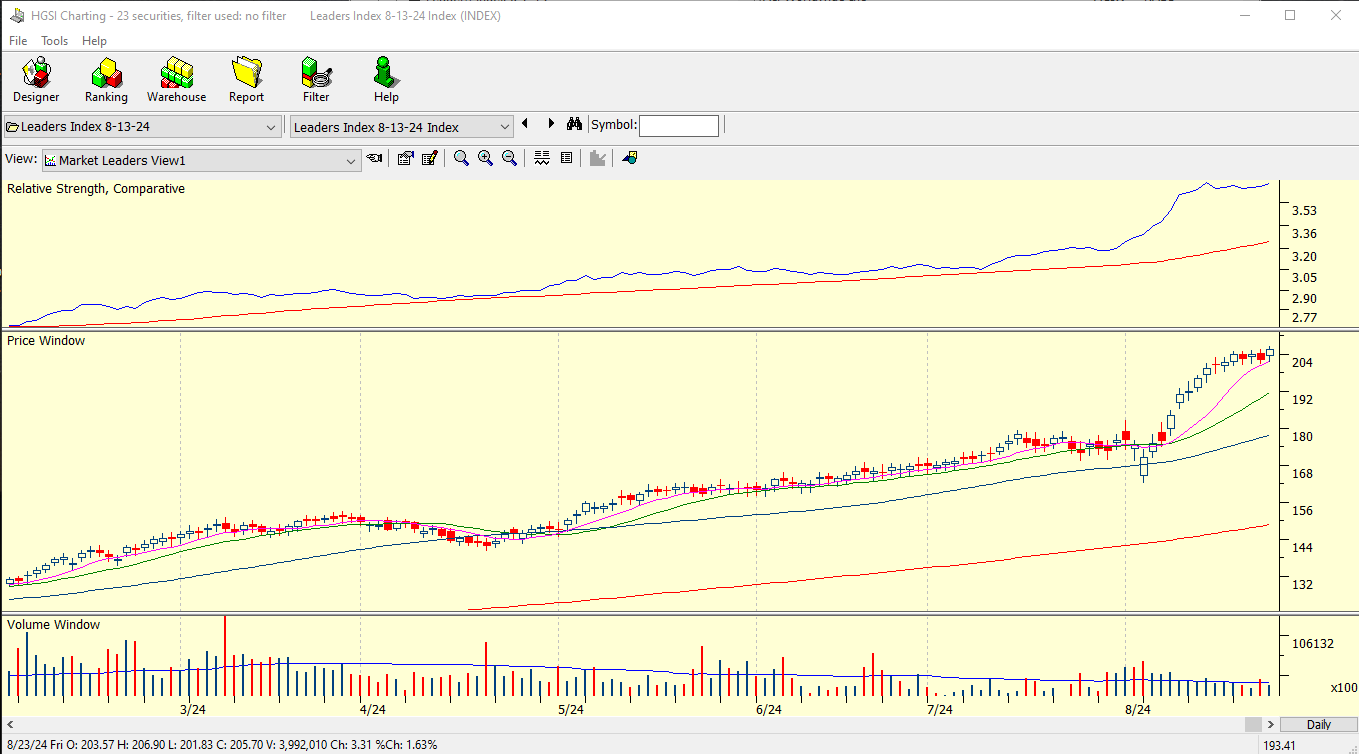Click the HGSI app title bar icon

[17, 16]
